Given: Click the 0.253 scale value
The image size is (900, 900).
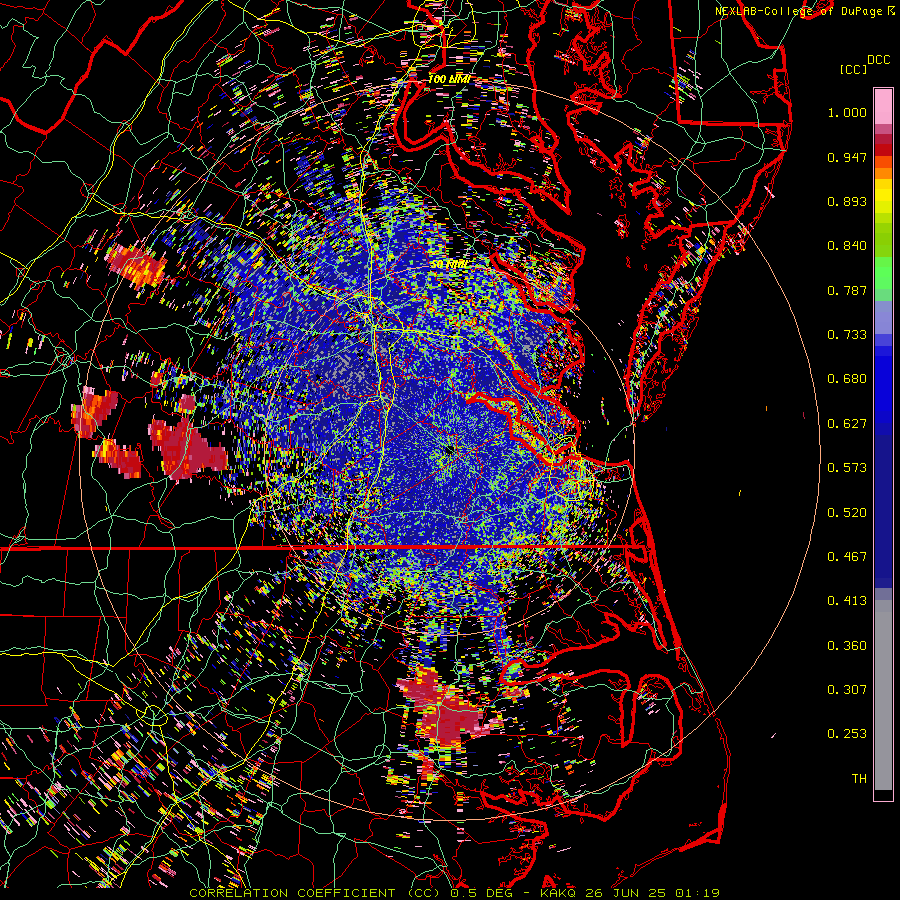Looking at the screenshot, I should click(847, 734).
